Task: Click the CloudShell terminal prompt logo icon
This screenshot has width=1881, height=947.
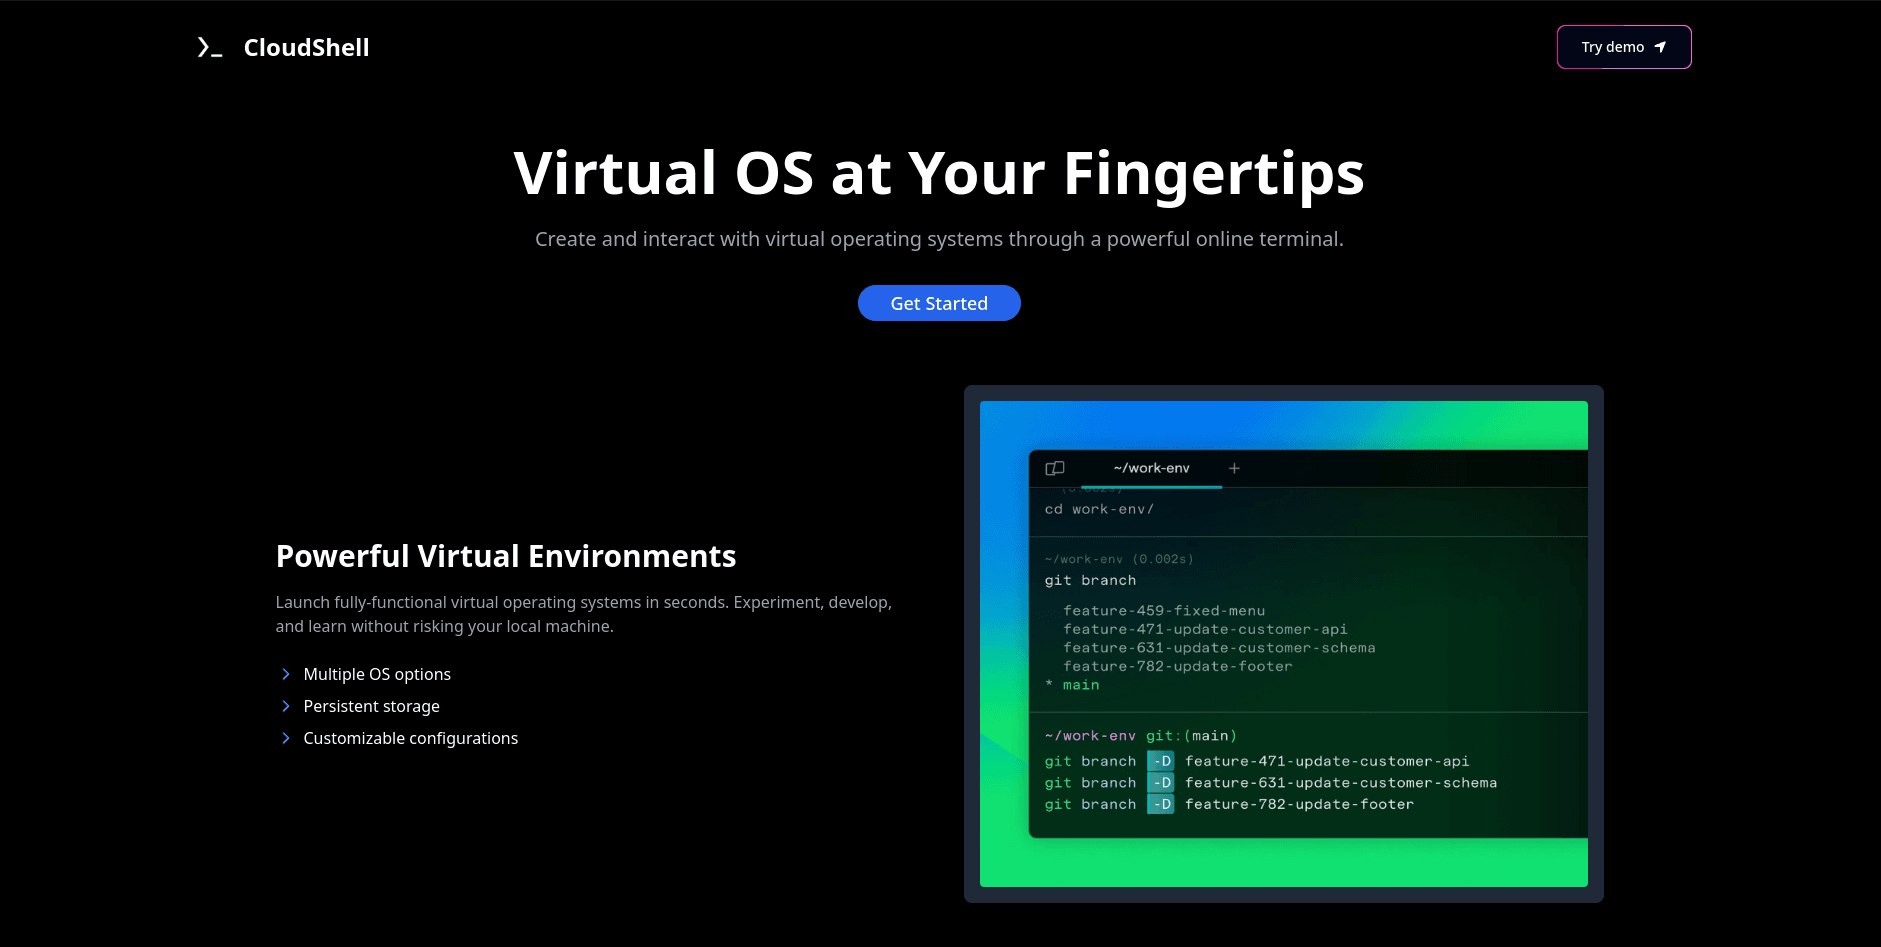Action: [209, 47]
